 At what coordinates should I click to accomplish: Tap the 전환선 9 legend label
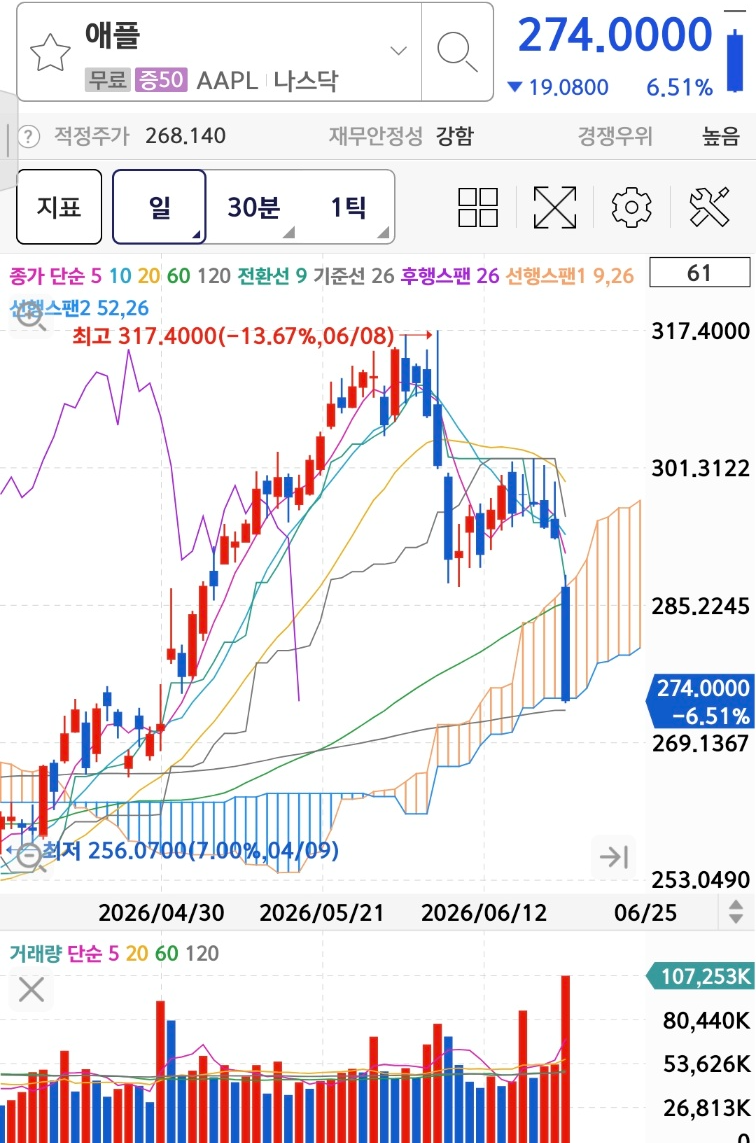tap(272, 276)
